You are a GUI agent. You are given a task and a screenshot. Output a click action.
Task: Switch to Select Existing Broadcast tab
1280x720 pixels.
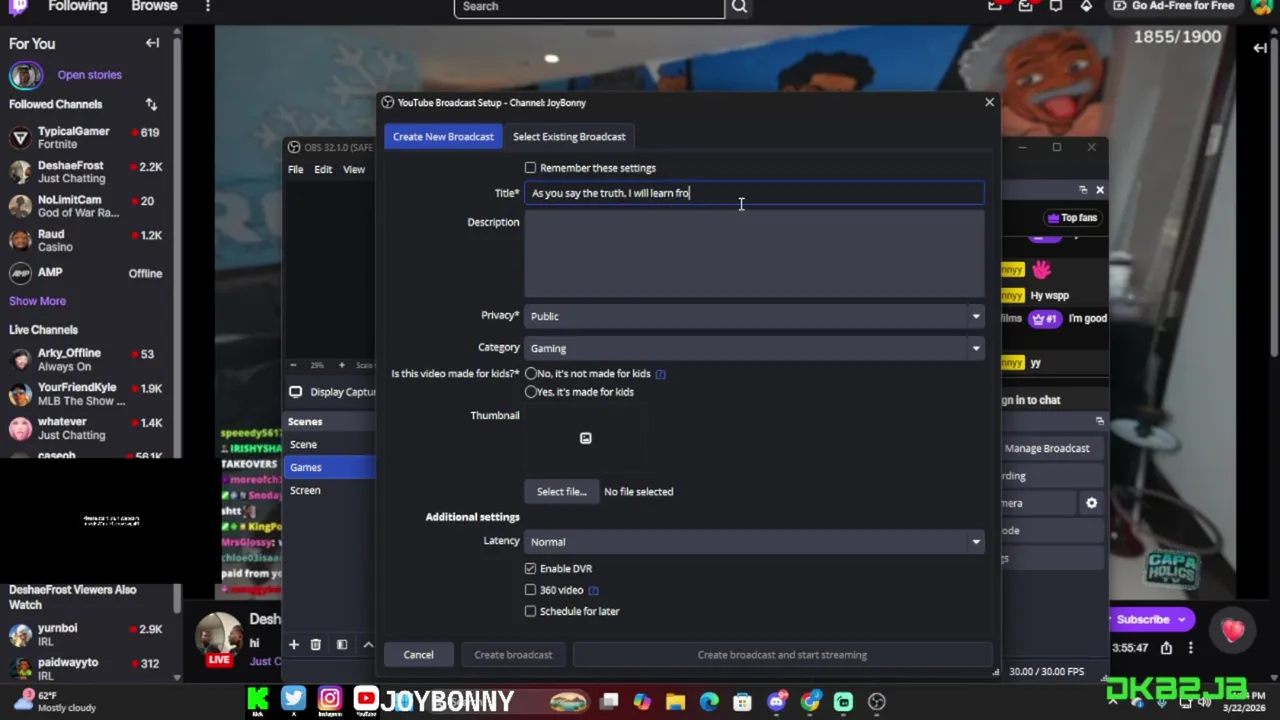click(x=569, y=137)
